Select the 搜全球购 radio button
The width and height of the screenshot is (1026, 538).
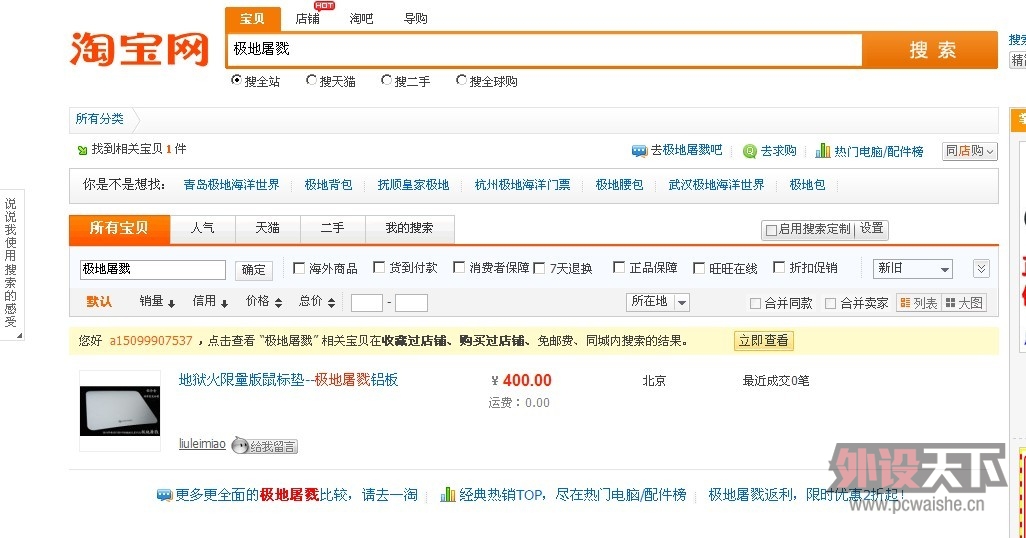point(461,80)
